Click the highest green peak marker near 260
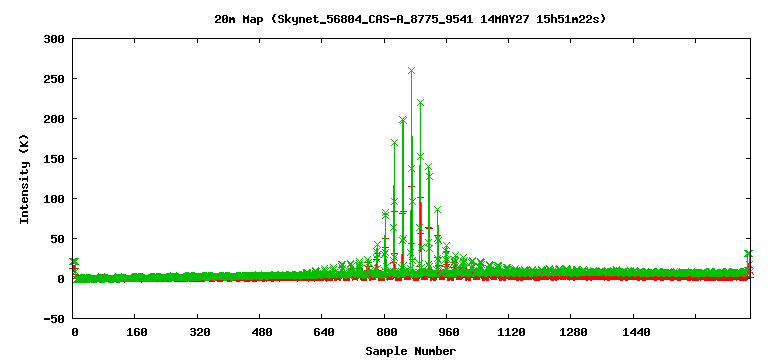The image size is (768, 360). point(411,71)
